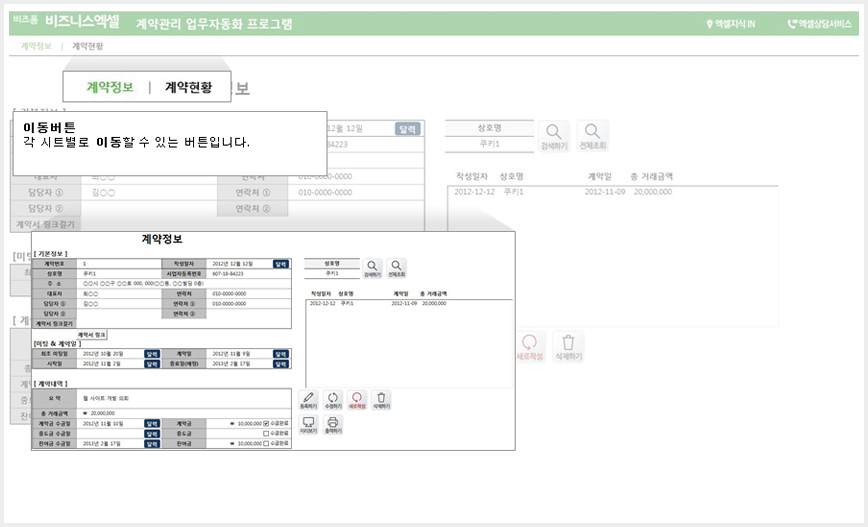Click the 요 약 summary field in the inset
Image resolution: width=868 pixels, height=527 pixels.
click(x=184, y=398)
